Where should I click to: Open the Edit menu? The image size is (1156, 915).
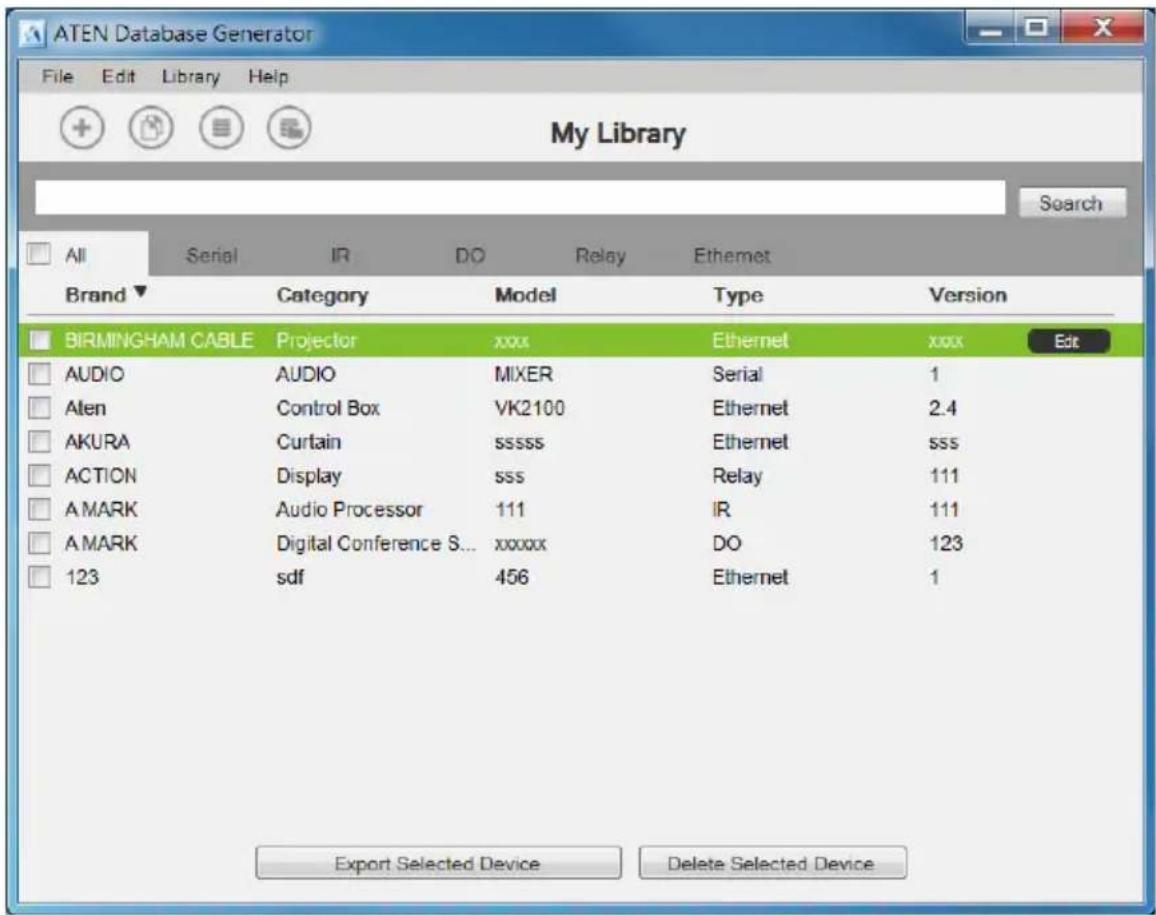click(119, 77)
